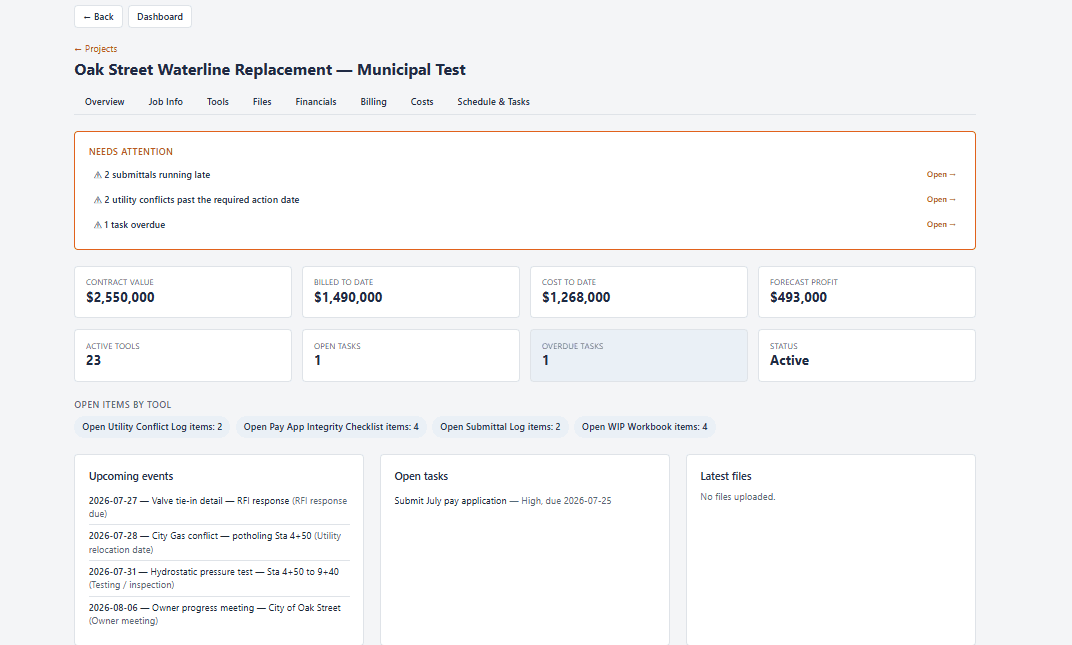Image resolution: width=1072 pixels, height=645 pixels.
Task: Open link for utility conflicts alert
Action: tap(941, 199)
